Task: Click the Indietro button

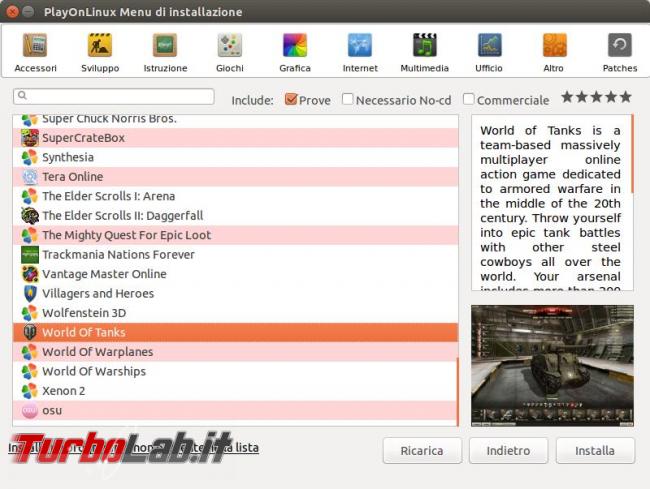Action: click(508, 450)
